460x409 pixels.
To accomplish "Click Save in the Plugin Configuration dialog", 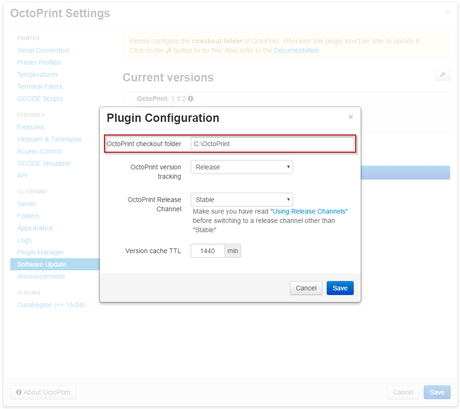I will click(x=340, y=288).
